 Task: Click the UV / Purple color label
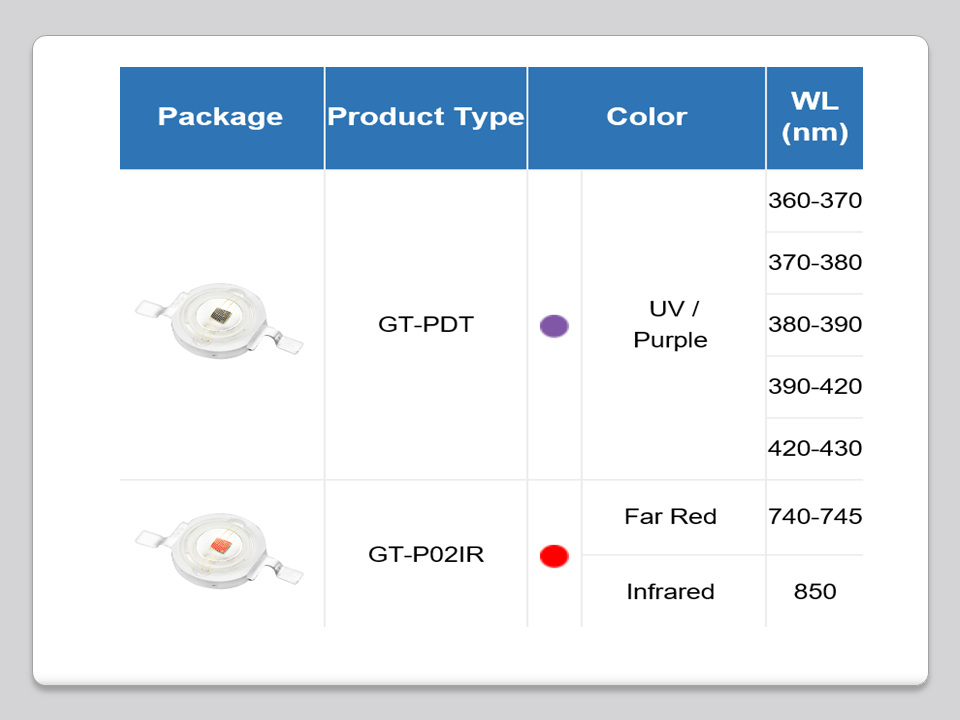point(670,324)
